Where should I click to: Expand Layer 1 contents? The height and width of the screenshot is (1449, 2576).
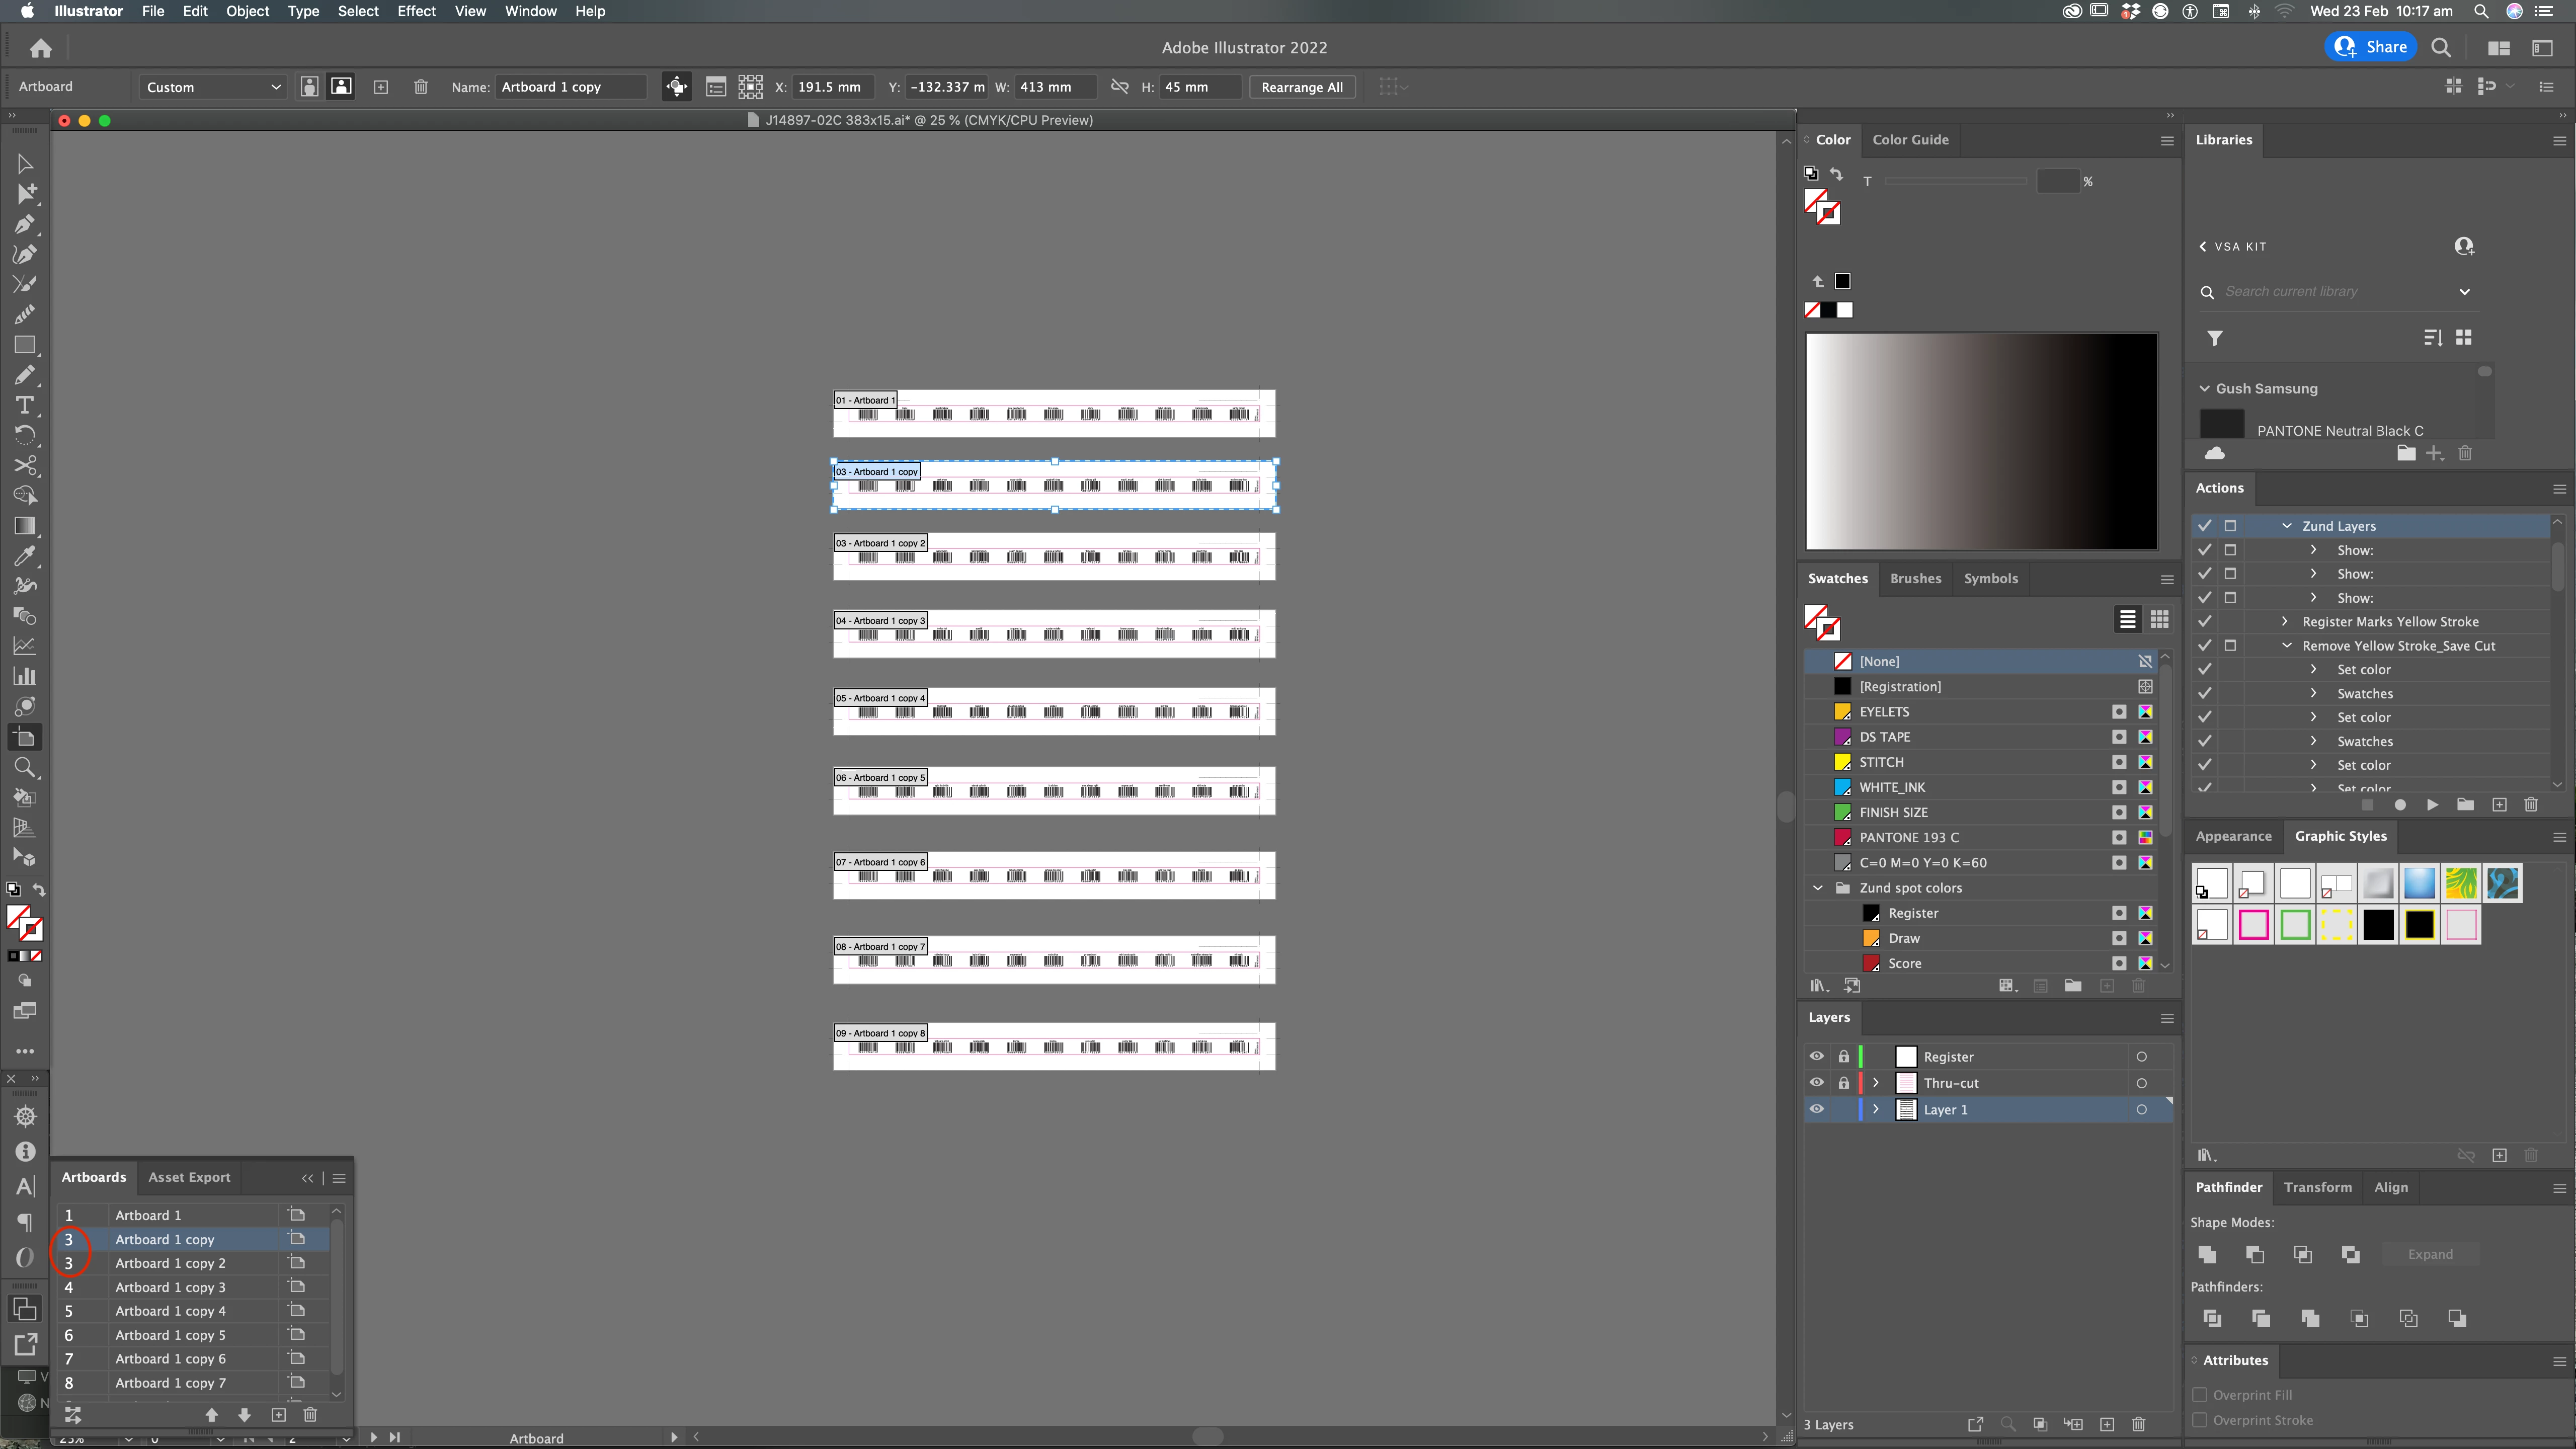click(x=1876, y=1110)
